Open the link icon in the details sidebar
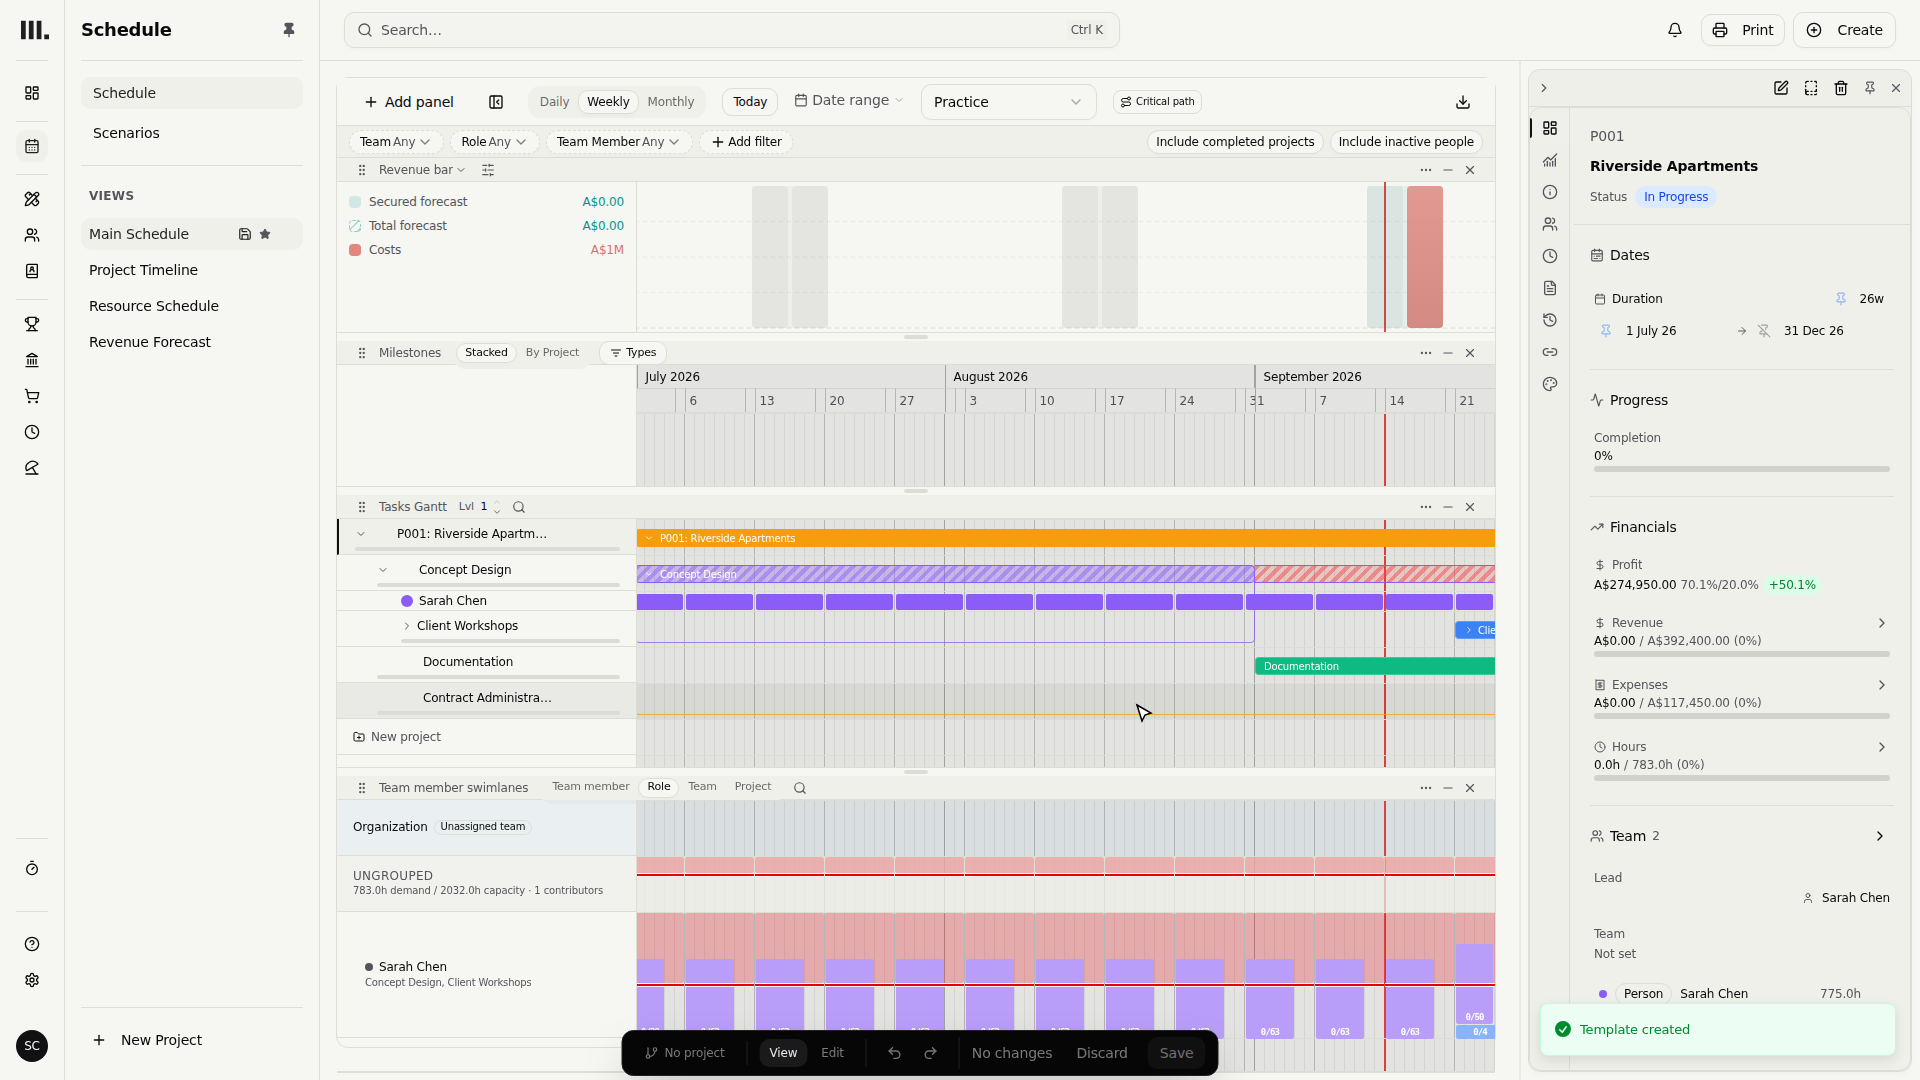 click(1550, 352)
